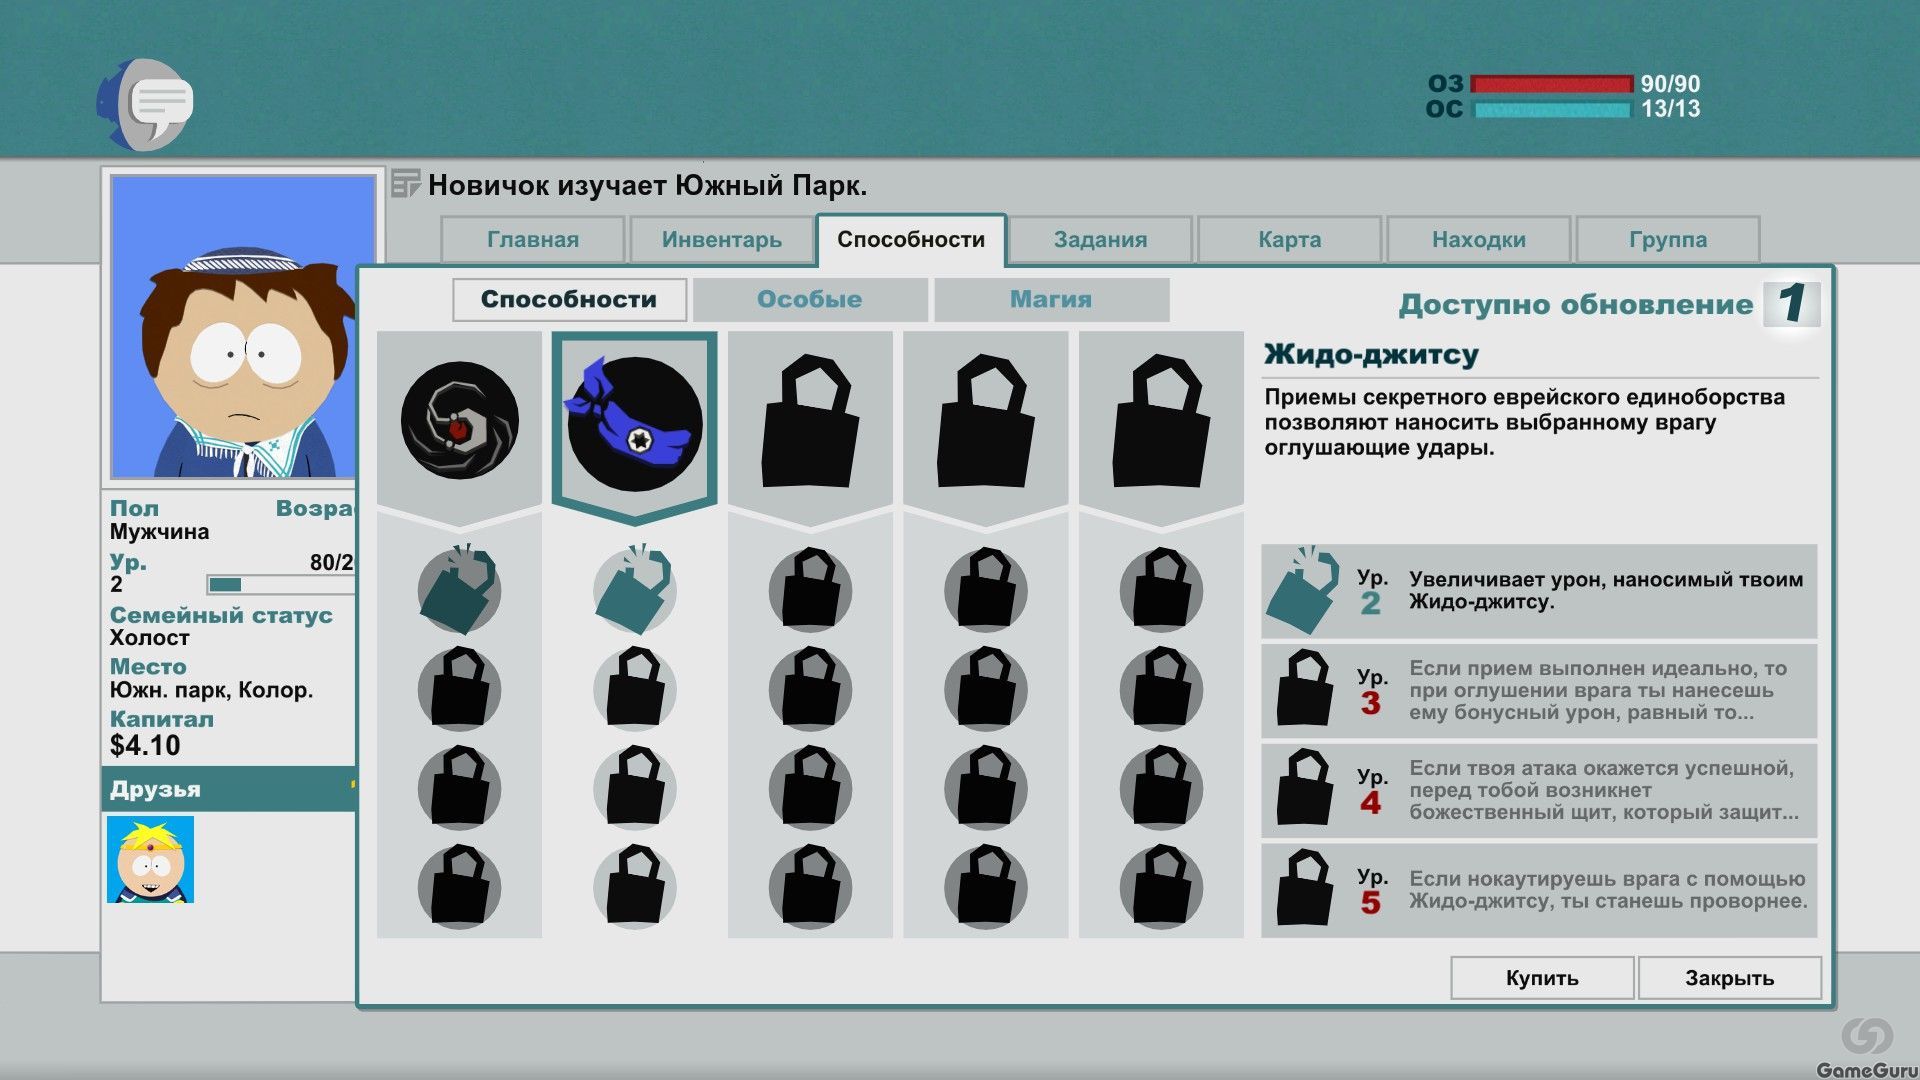Click the locked padlock beside Ур. 4
Screen dimensions: 1920x1080
1305,789
